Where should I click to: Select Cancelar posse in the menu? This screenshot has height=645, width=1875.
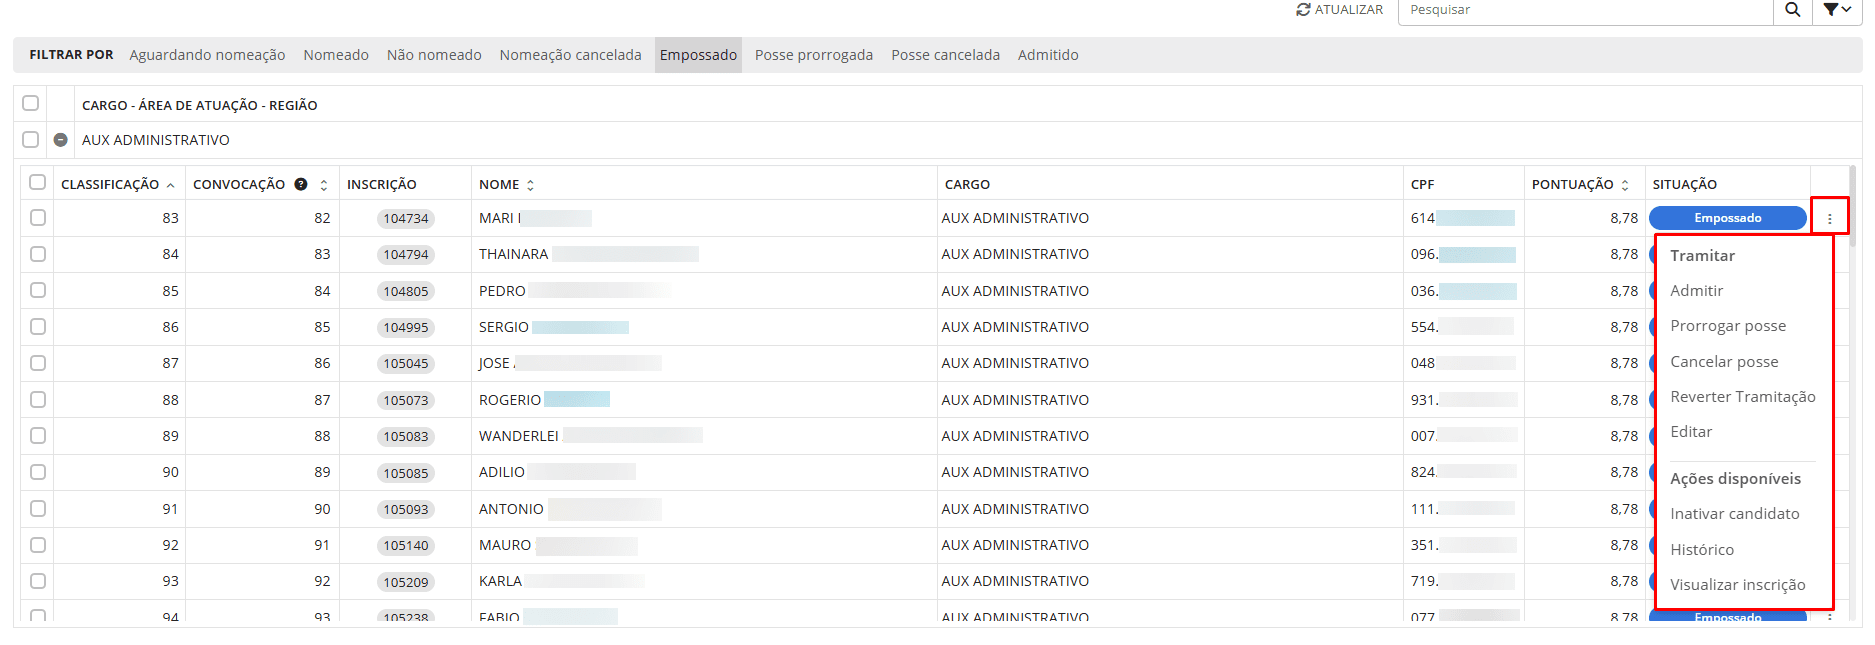(x=1724, y=362)
